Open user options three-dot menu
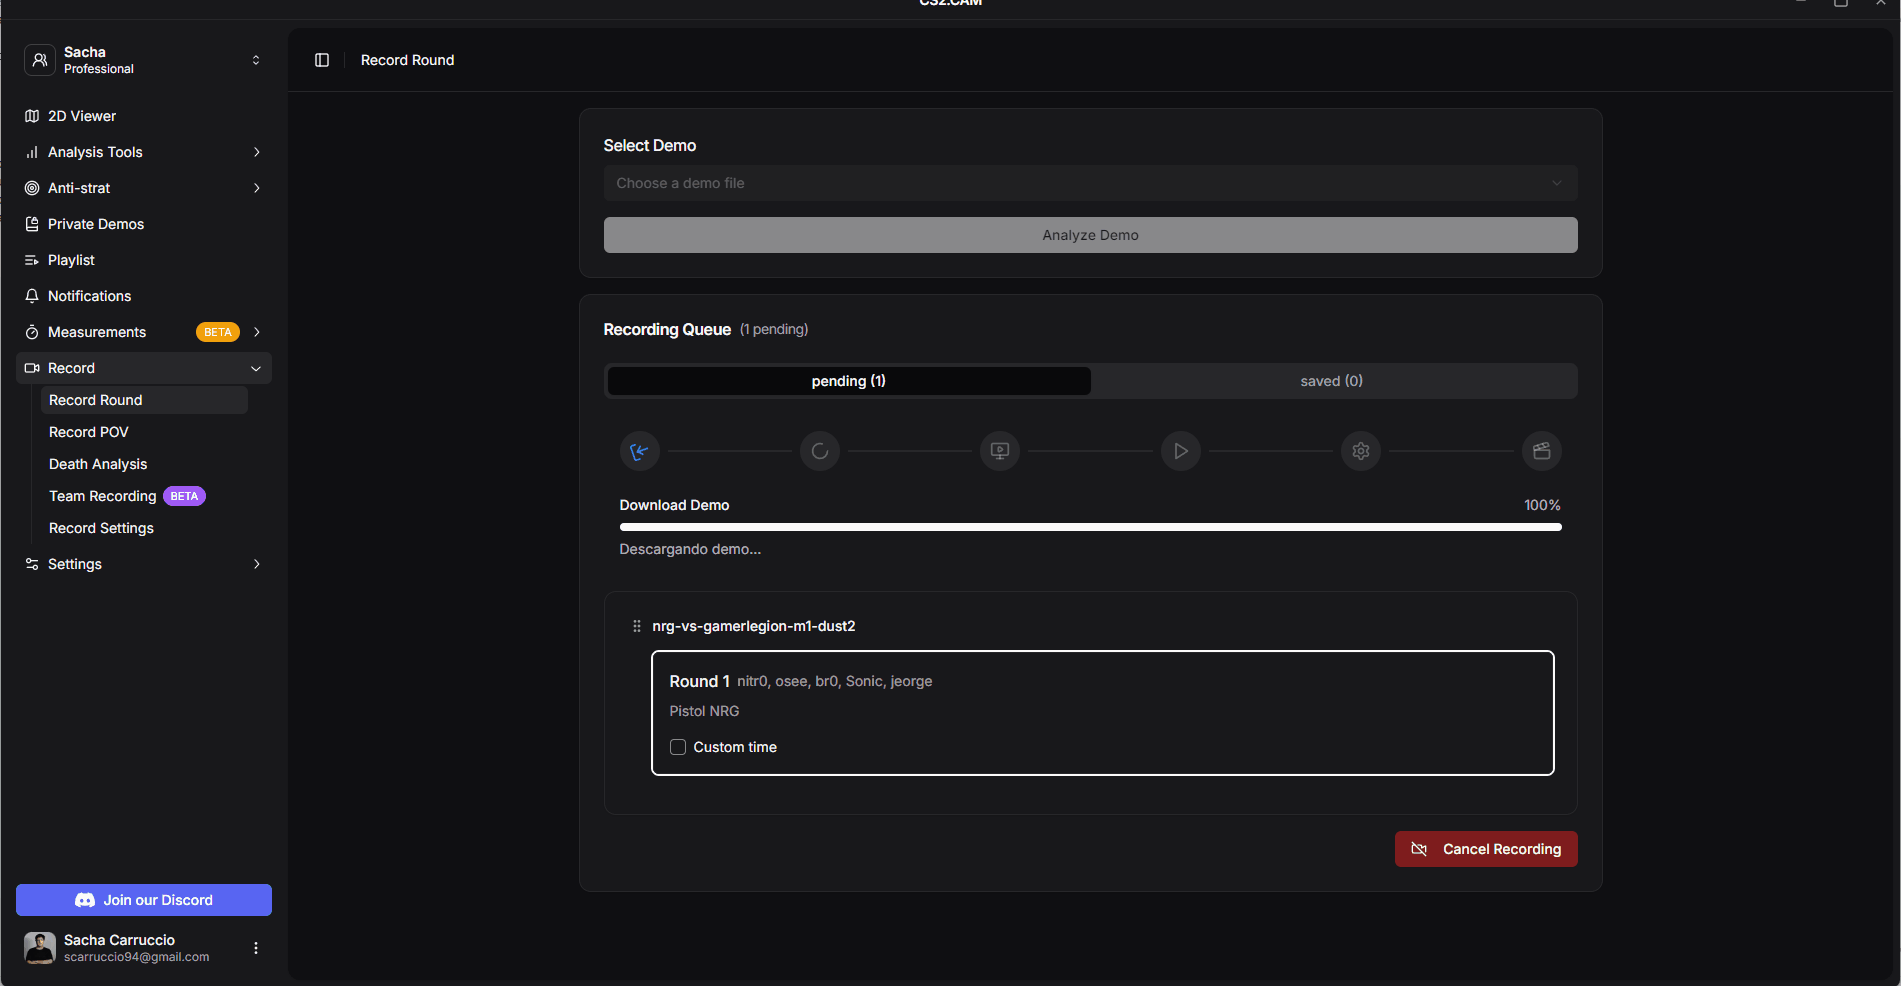 (256, 948)
